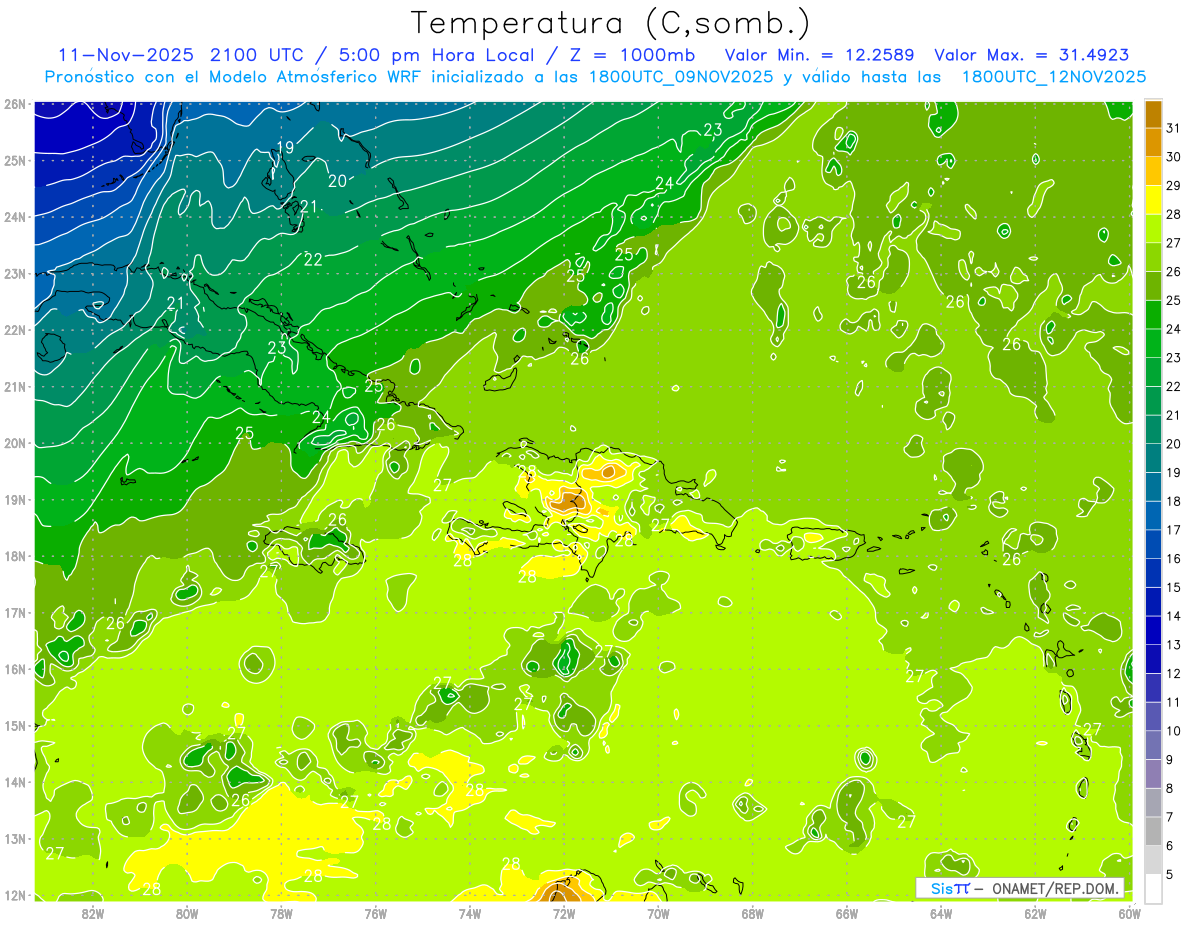Click the color scale label '30'
1200x927 pixels.
click(x=1175, y=157)
